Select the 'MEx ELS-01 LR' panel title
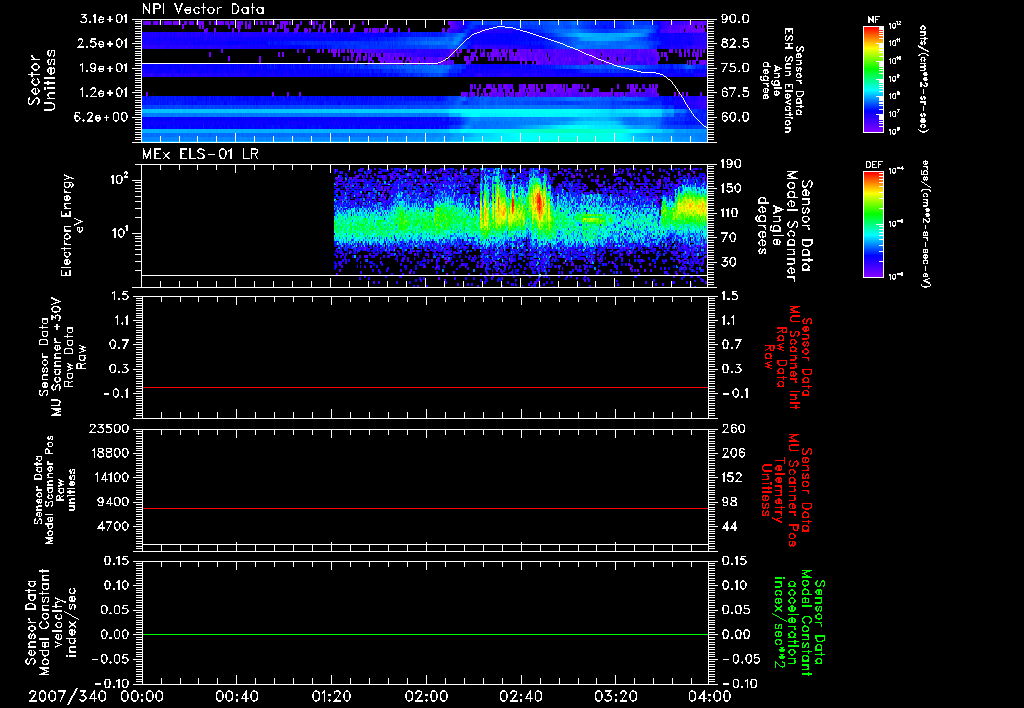Viewport: 1024px width, 708px height. [x=199, y=154]
